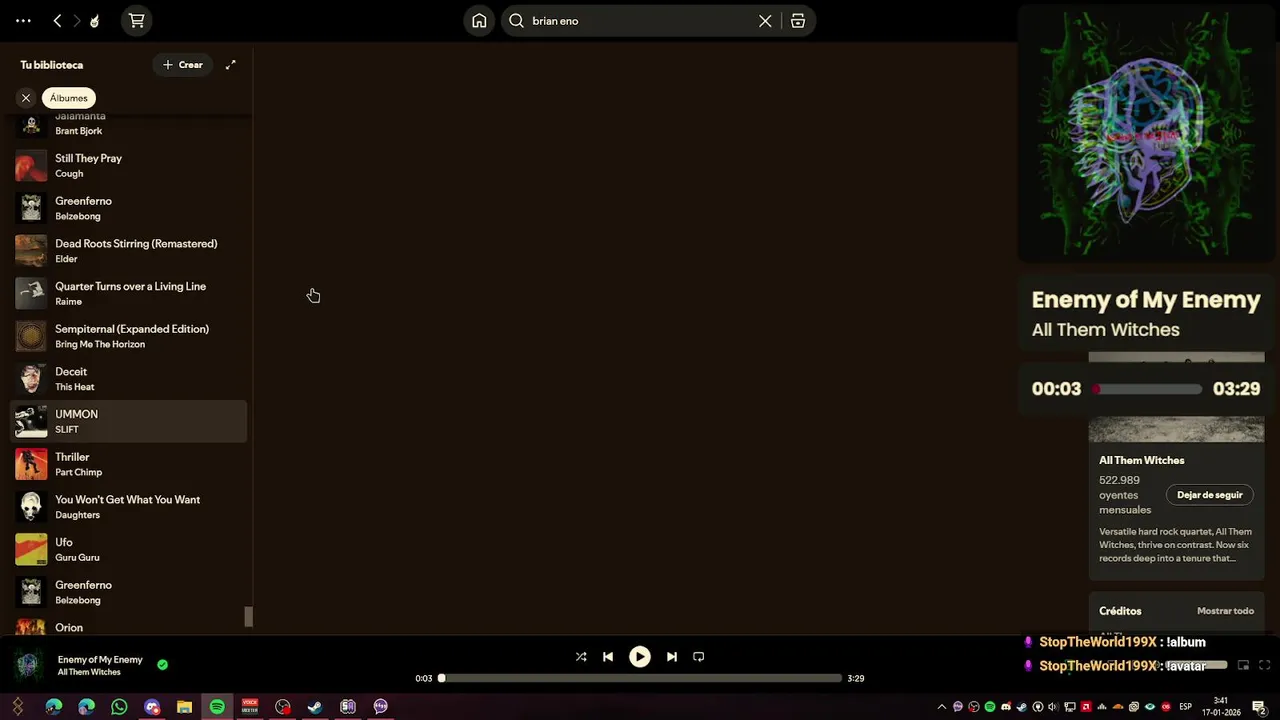
Task: Open Sempiternal (Expanded Edition) album
Action: (128, 336)
